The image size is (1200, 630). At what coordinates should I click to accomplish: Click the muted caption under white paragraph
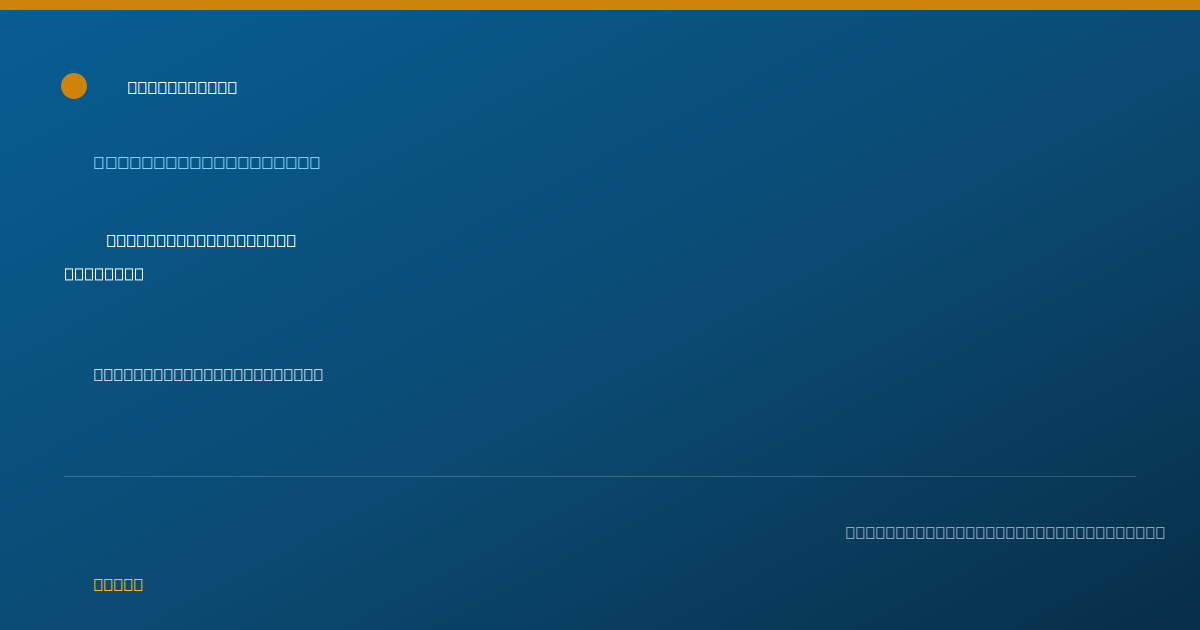pyautogui.click(x=208, y=374)
